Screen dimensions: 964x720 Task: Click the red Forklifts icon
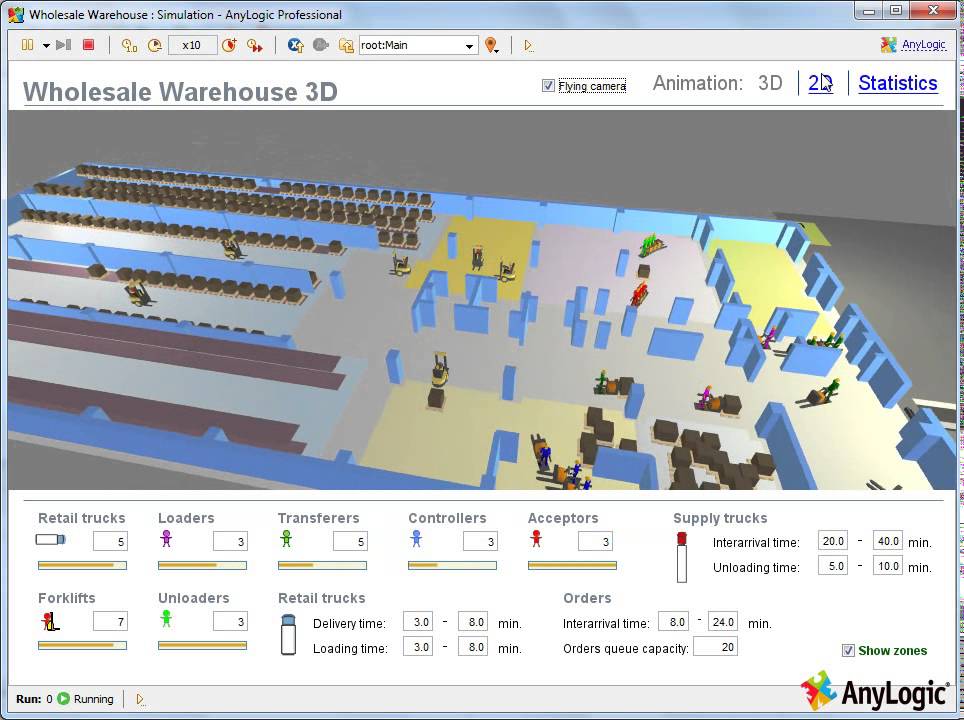[x=50, y=622]
